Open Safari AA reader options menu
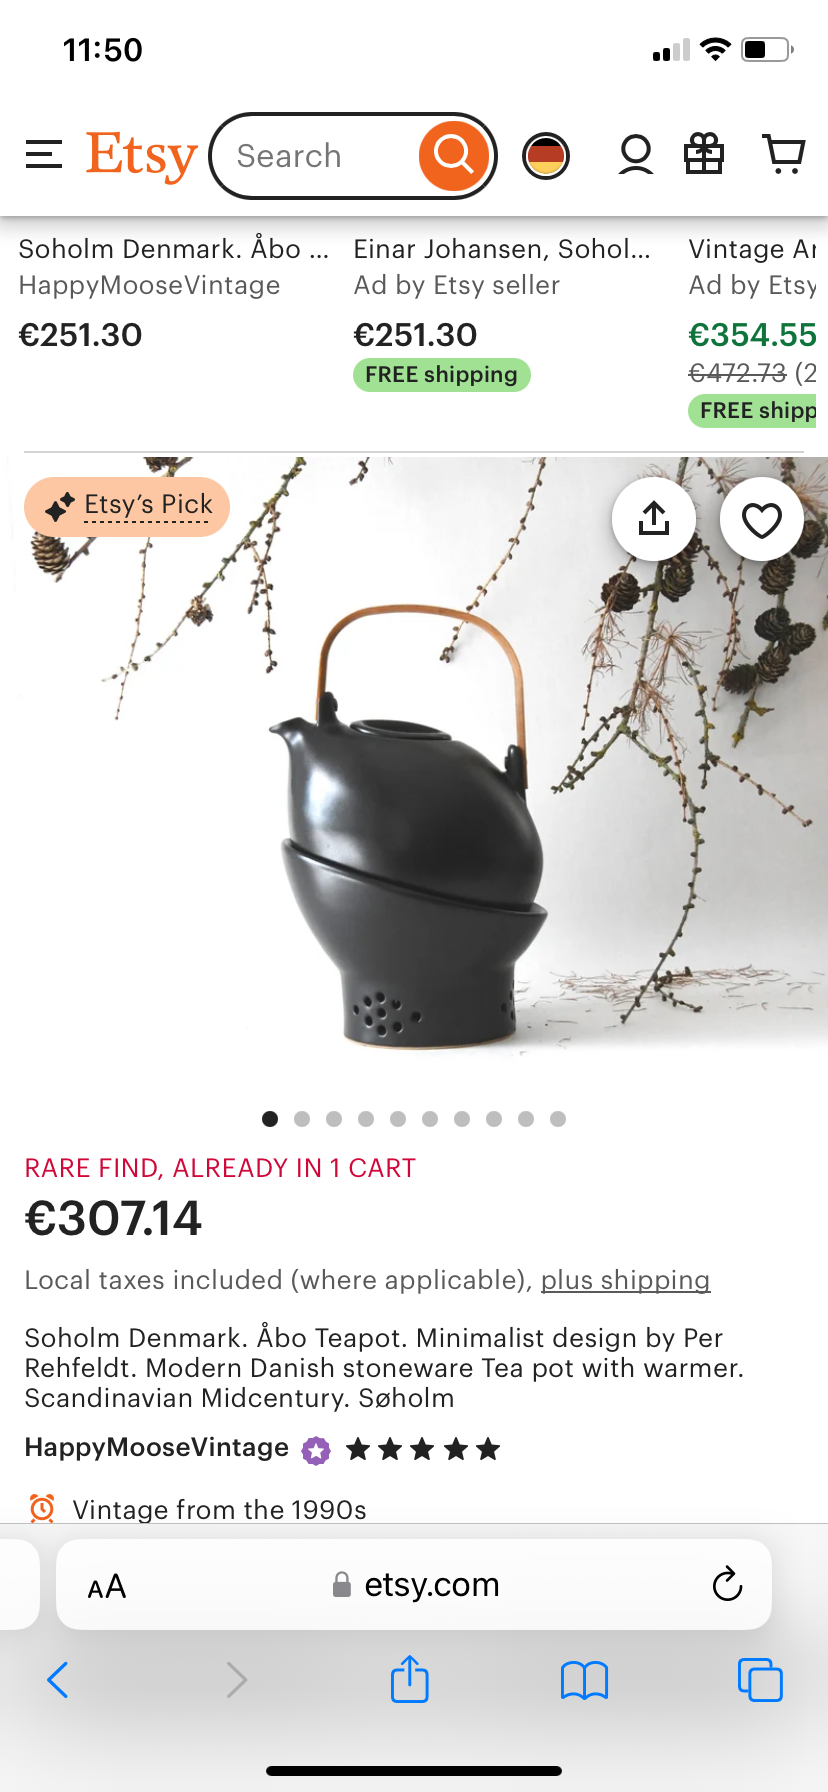 107,1586
